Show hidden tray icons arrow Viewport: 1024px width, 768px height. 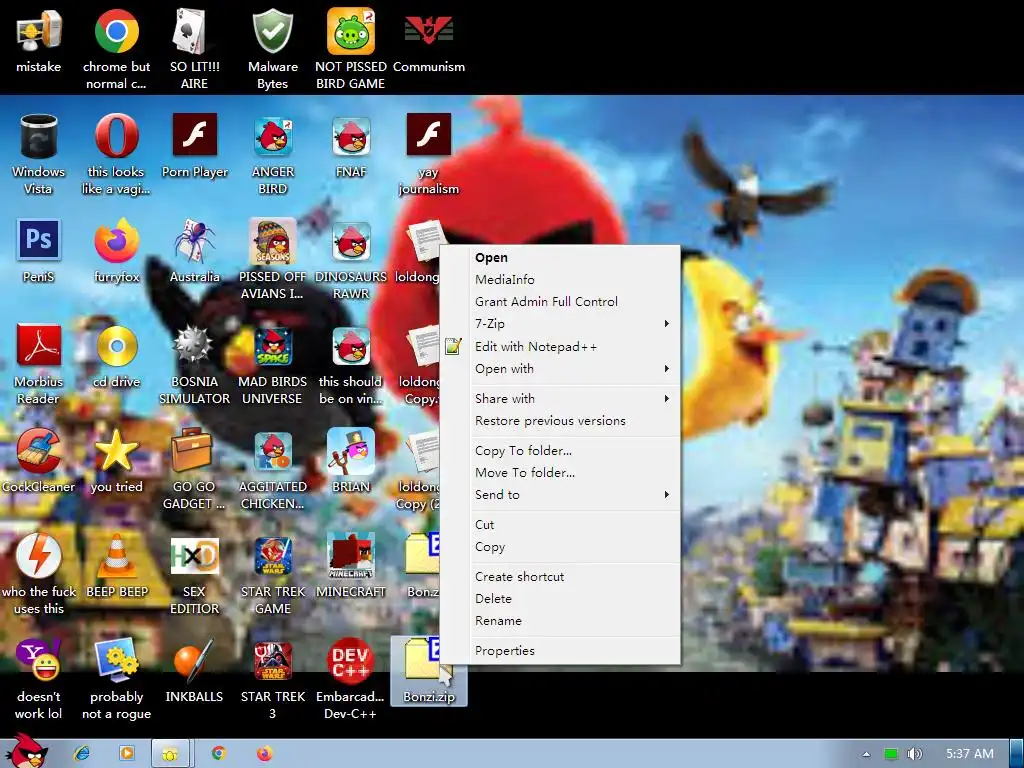point(866,754)
